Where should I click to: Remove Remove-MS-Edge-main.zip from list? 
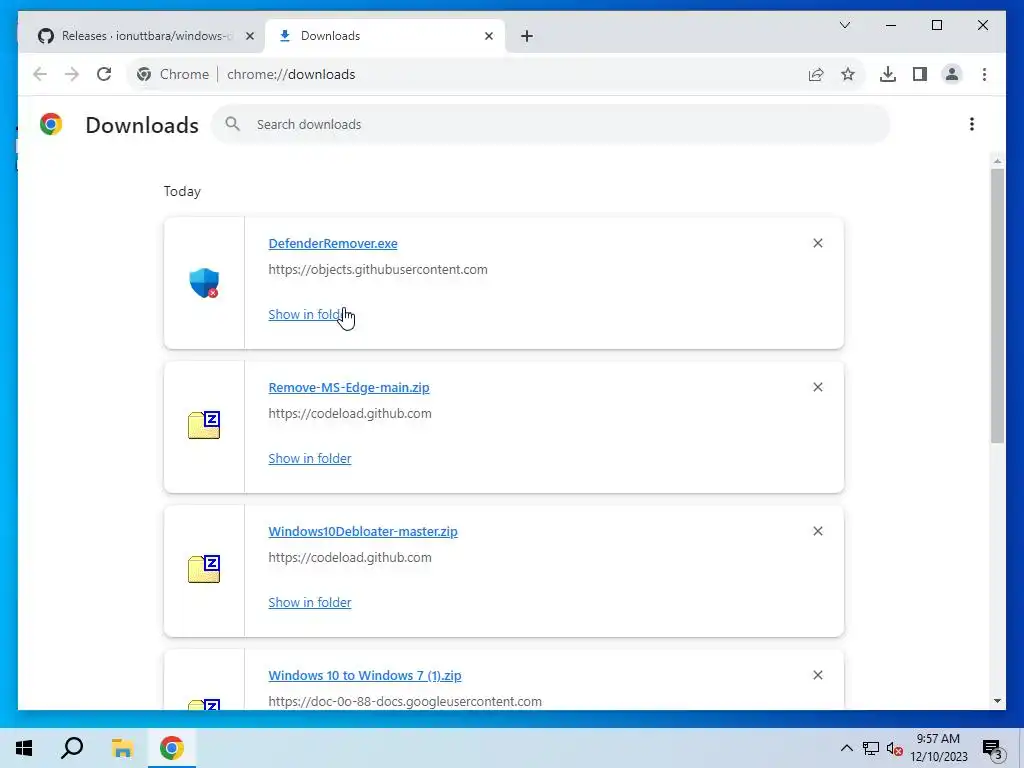[818, 387]
